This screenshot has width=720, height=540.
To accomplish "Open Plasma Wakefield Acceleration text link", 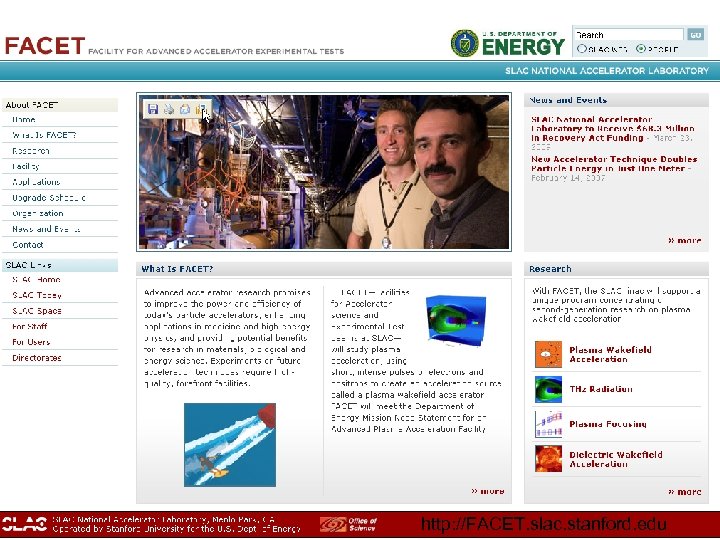I will pyautogui.click(x=610, y=354).
